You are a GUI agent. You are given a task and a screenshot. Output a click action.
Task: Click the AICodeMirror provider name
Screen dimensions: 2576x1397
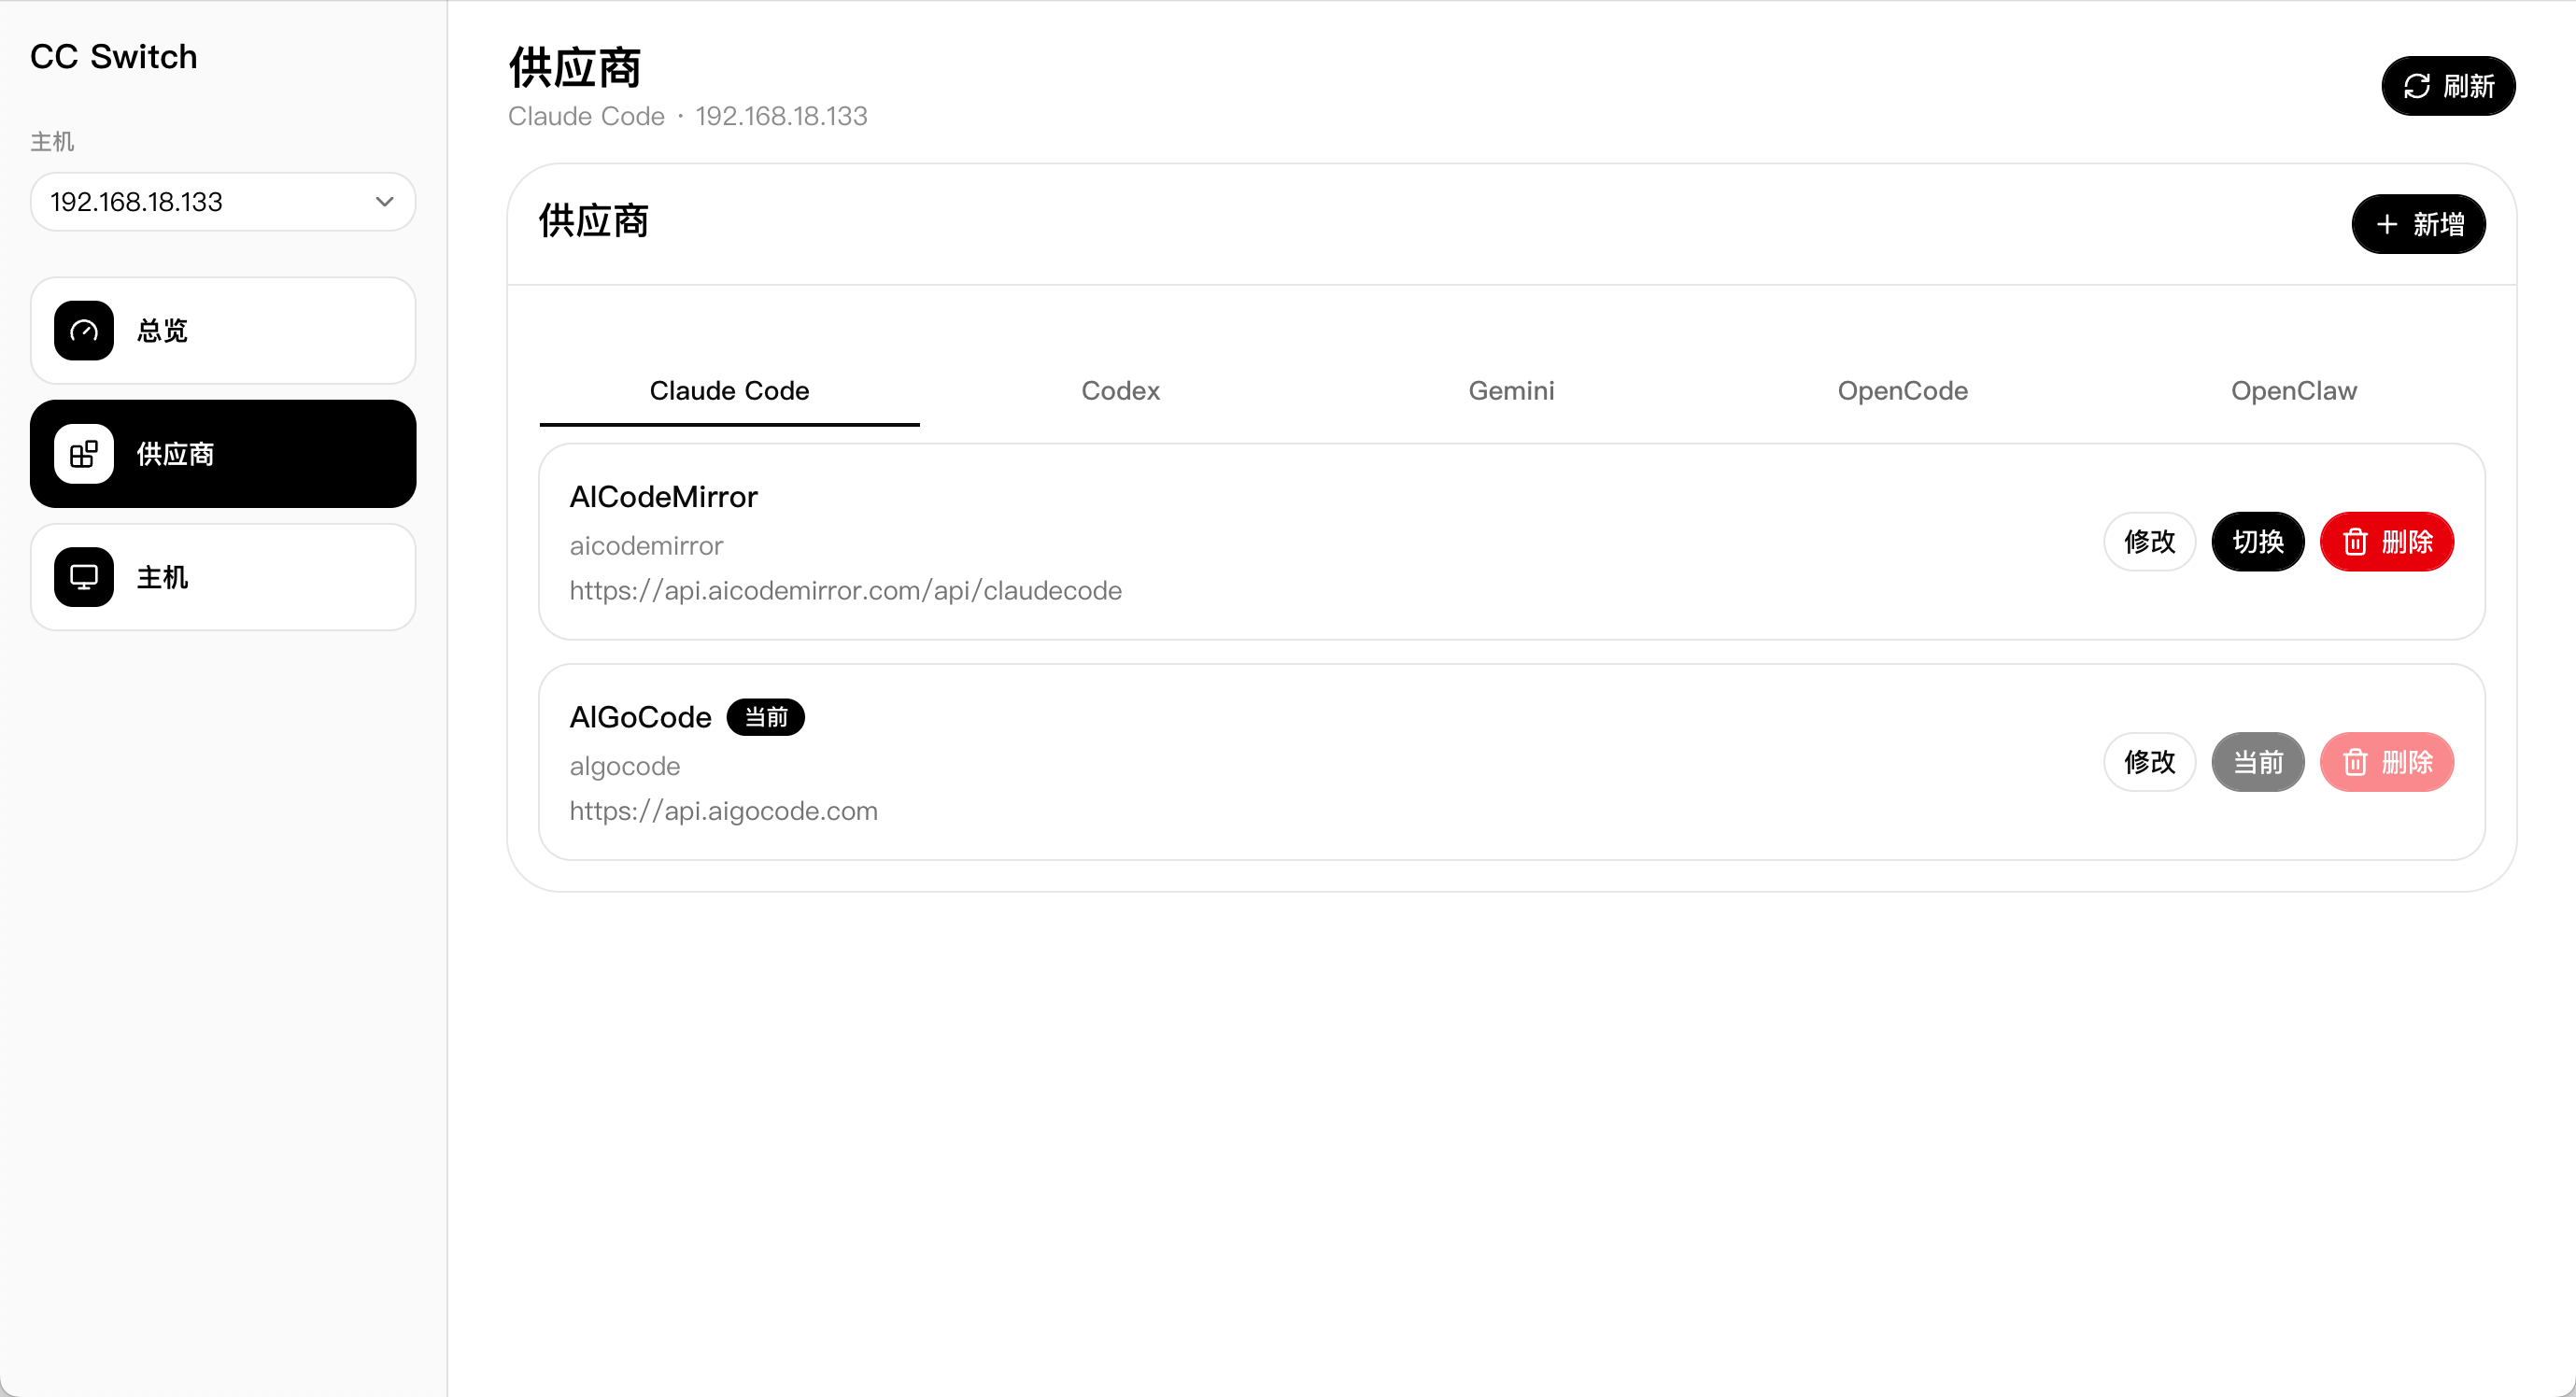[663, 497]
